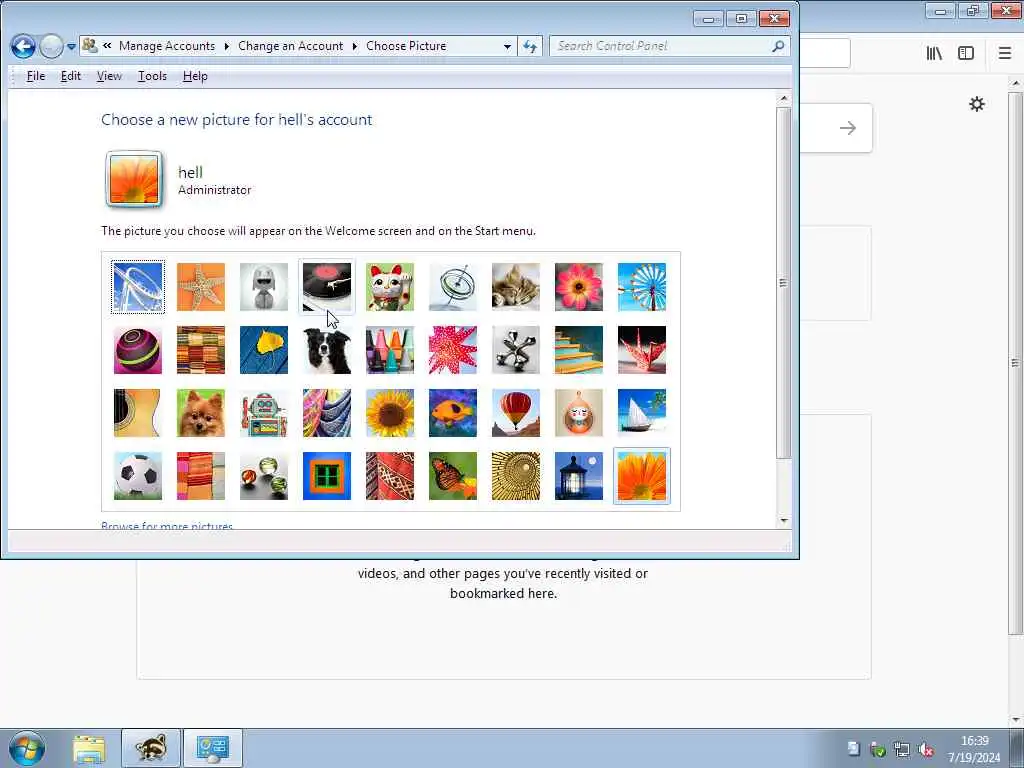This screenshot has height=768, width=1024.
Task: Click the browser search go arrow
Action: 848,128
